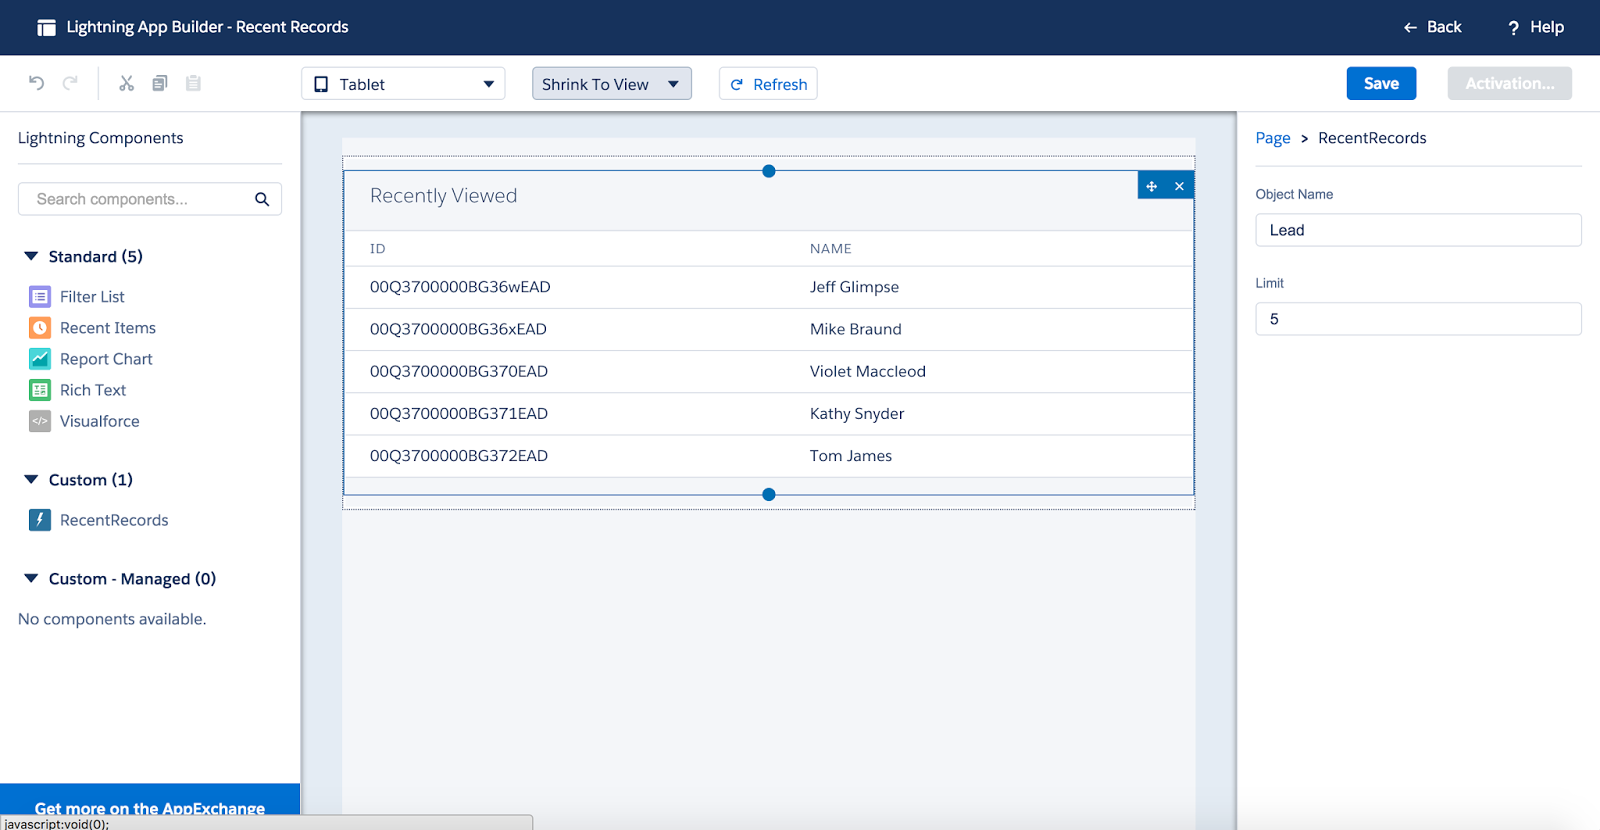
Task: Click the search magnifier icon
Action: tap(262, 199)
